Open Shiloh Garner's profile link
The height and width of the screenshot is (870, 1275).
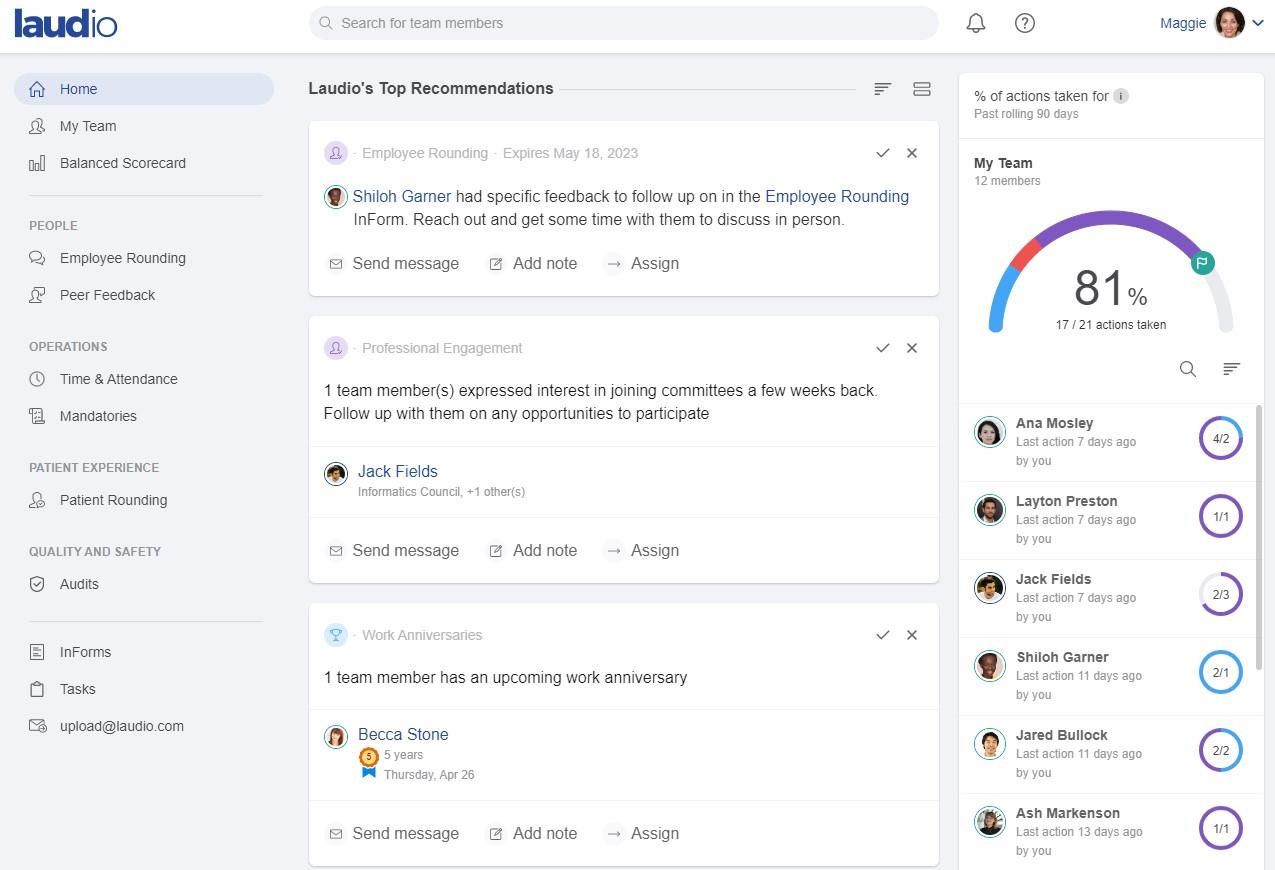pos(401,196)
